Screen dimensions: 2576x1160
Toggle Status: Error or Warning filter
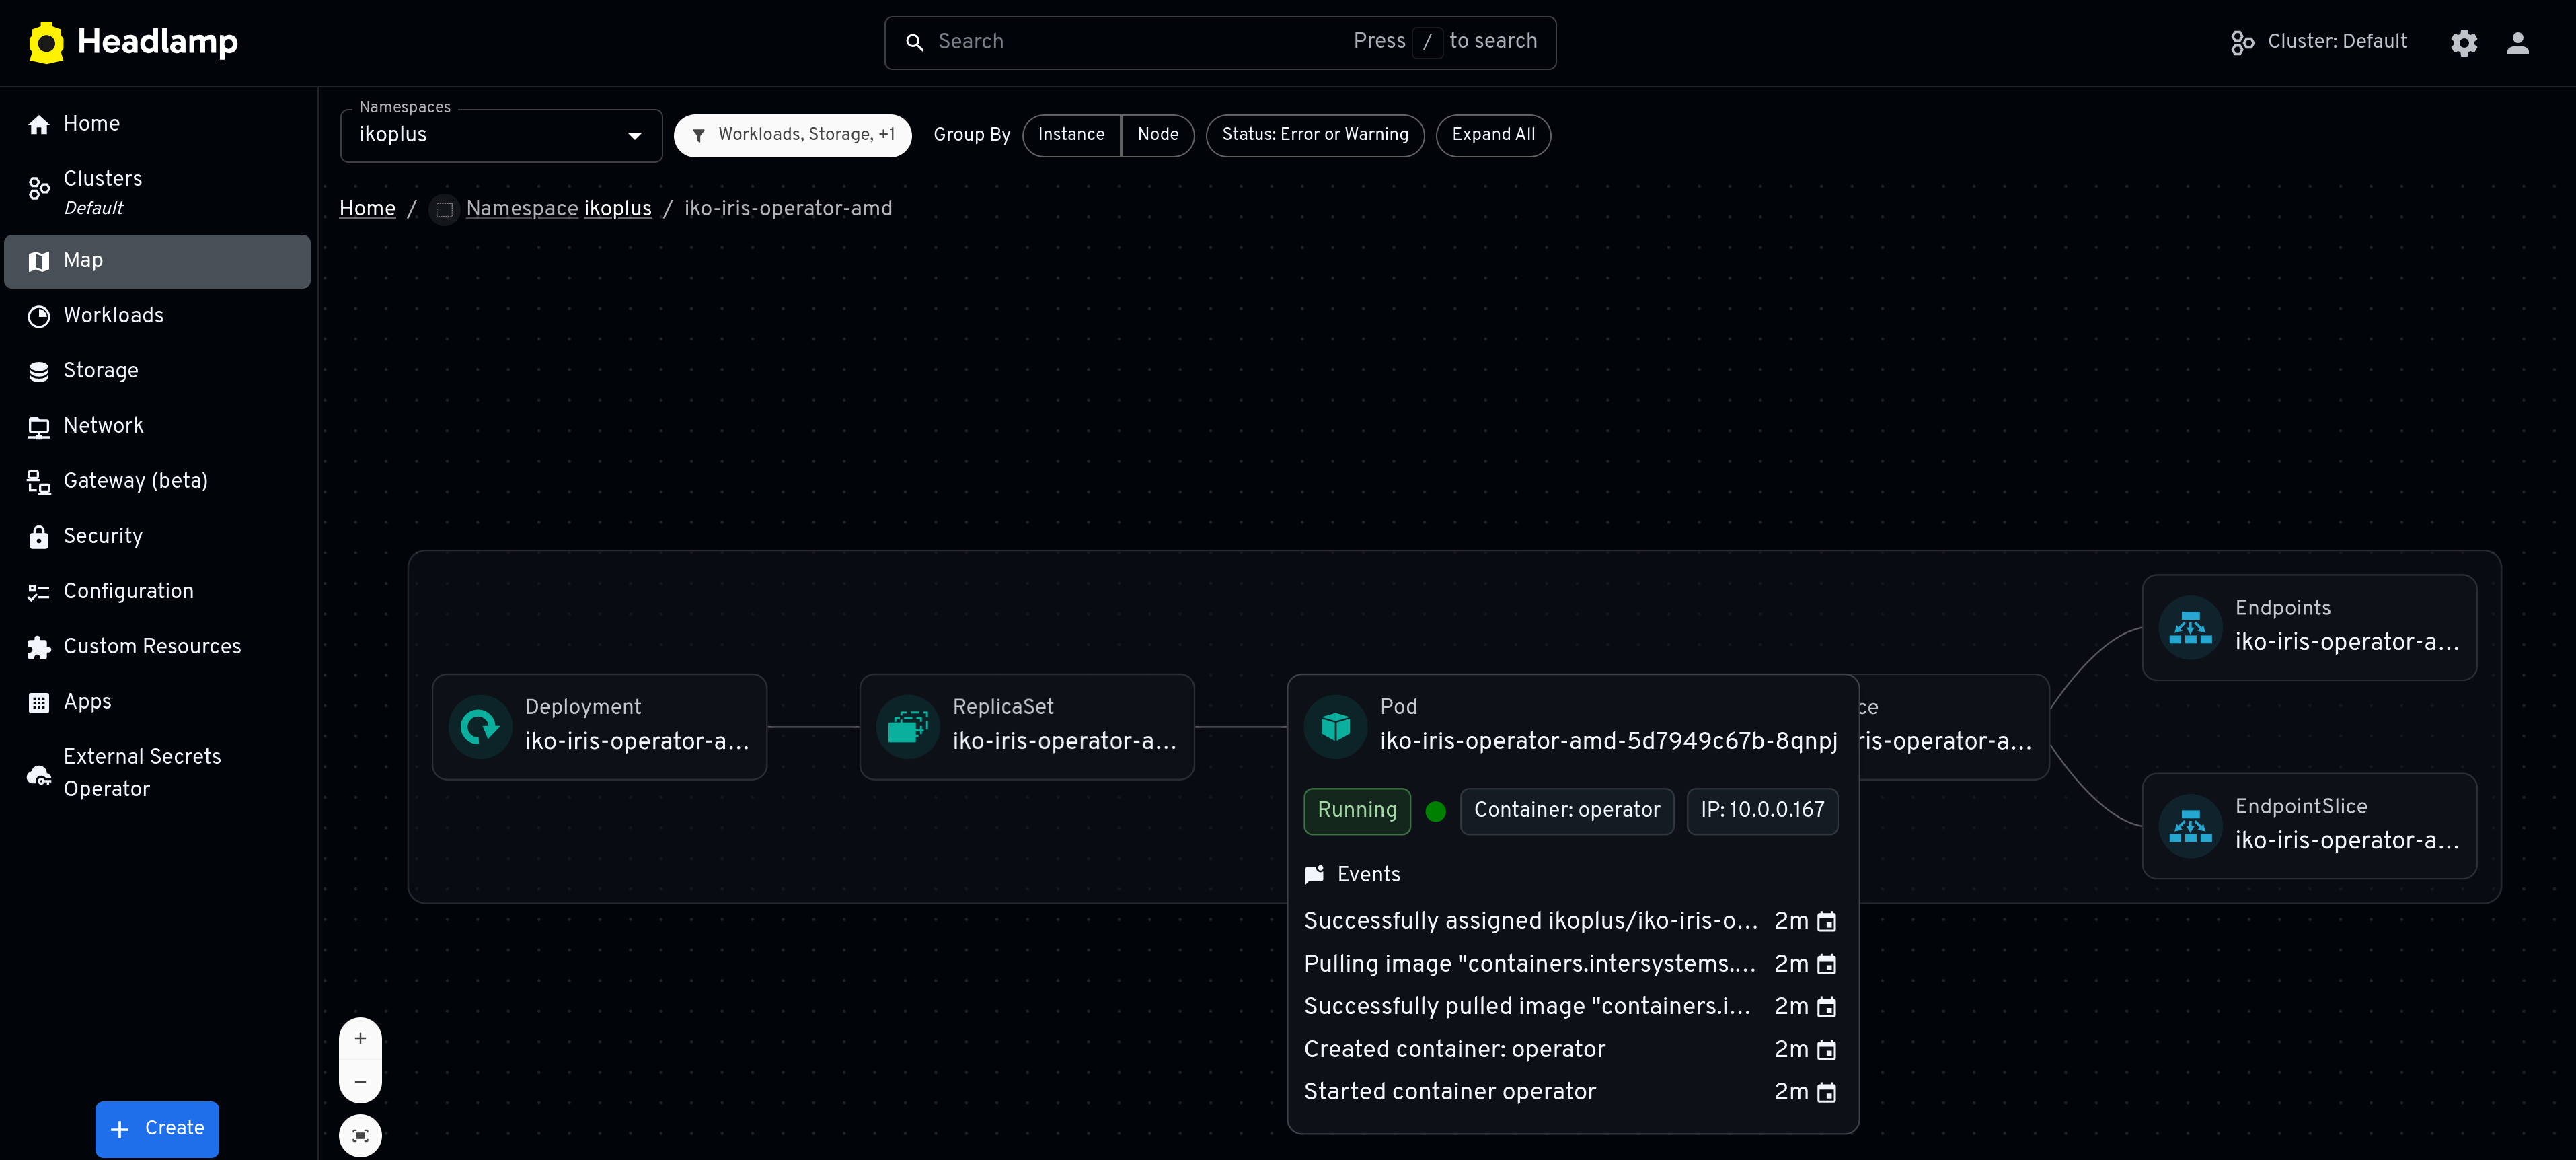click(1314, 135)
